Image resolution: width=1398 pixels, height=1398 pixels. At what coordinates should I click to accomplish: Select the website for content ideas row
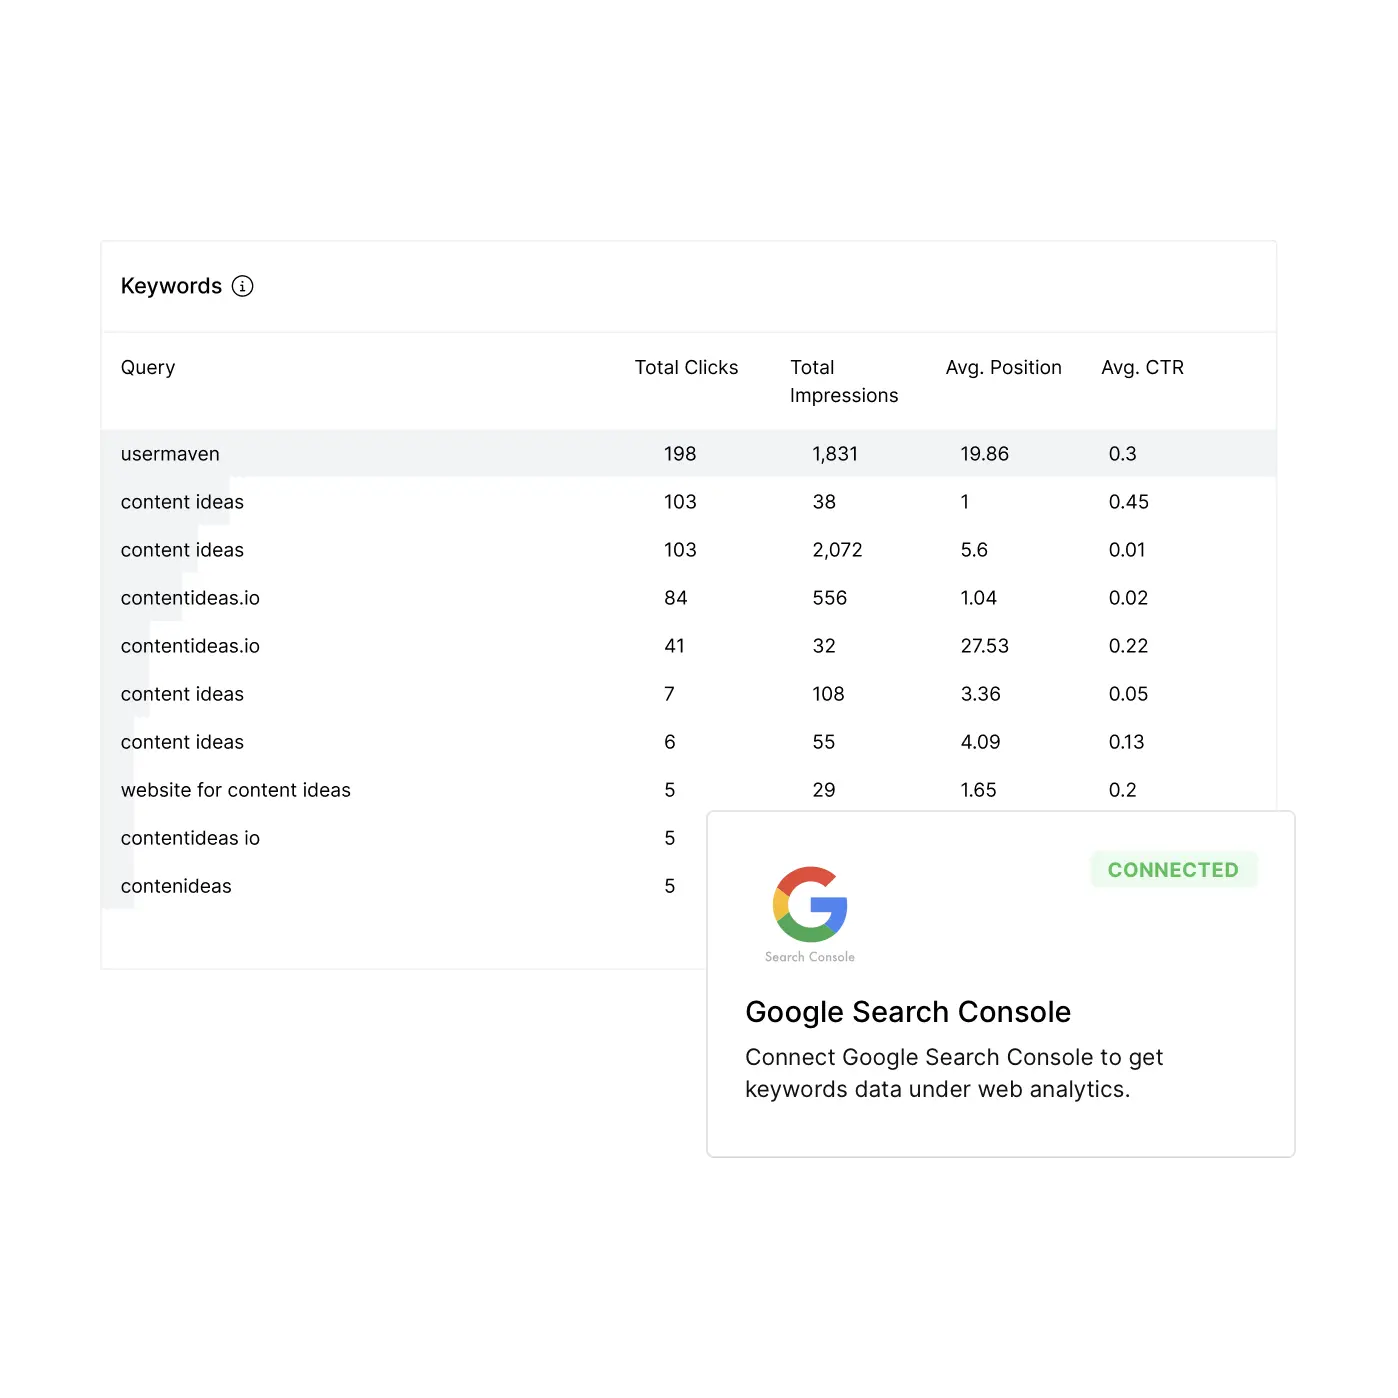coord(688,790)
